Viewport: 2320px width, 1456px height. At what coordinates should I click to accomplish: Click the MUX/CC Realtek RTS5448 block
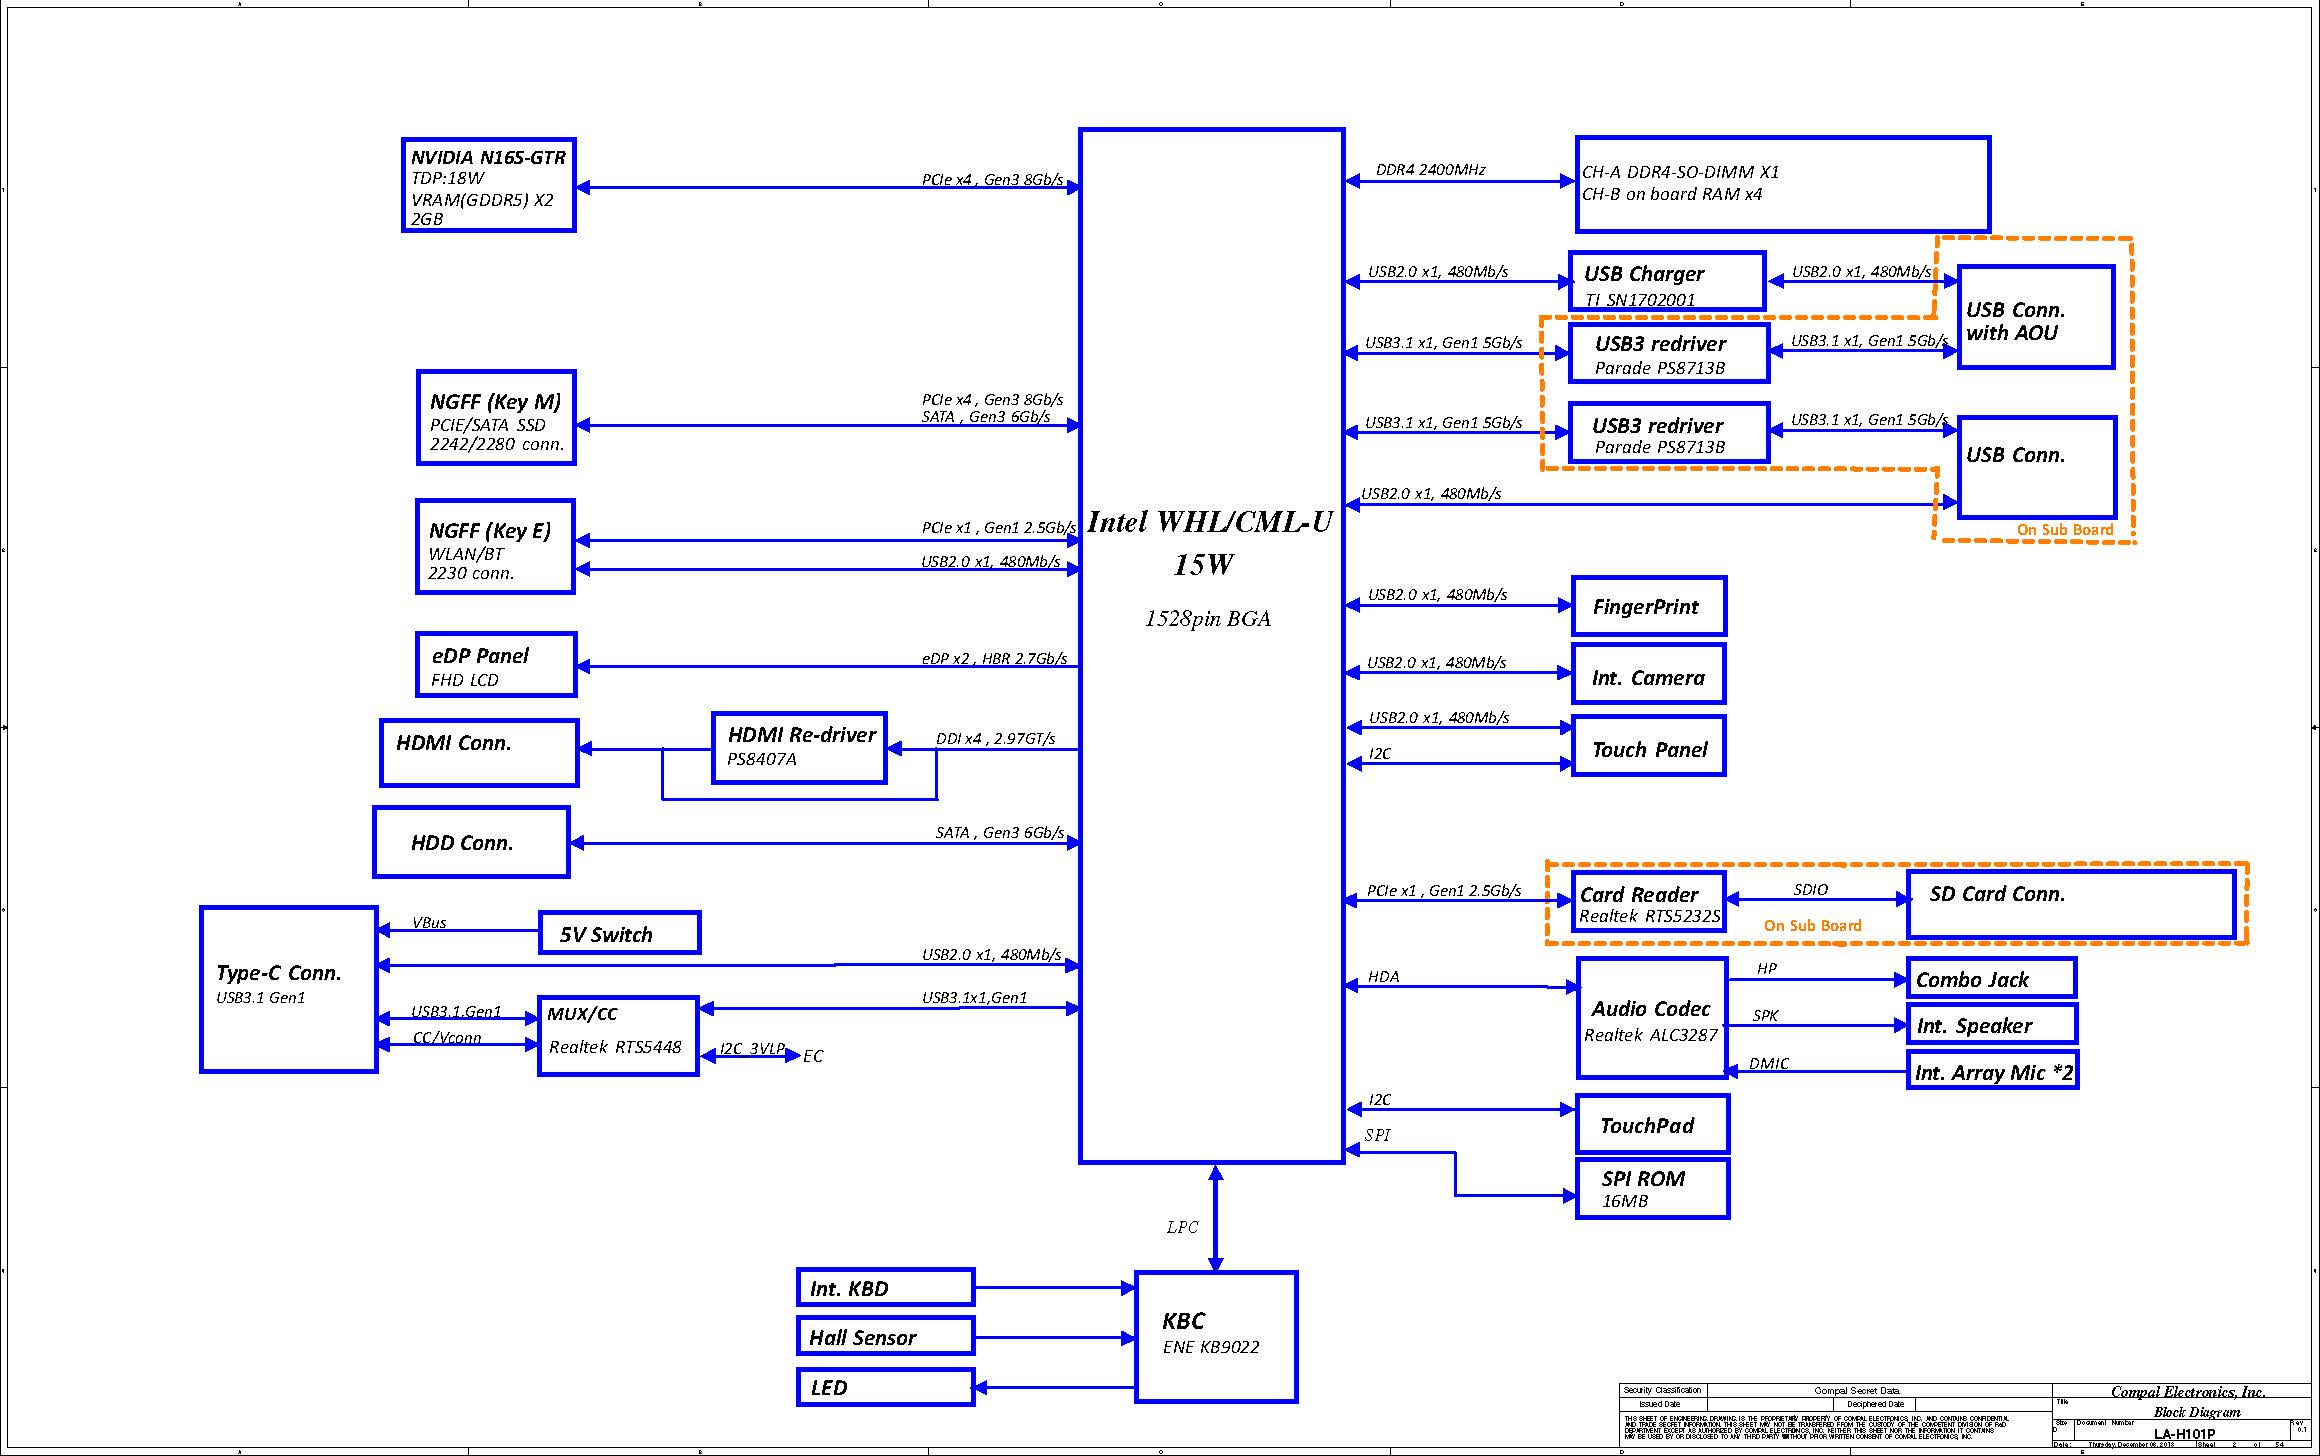point(617,1036)
